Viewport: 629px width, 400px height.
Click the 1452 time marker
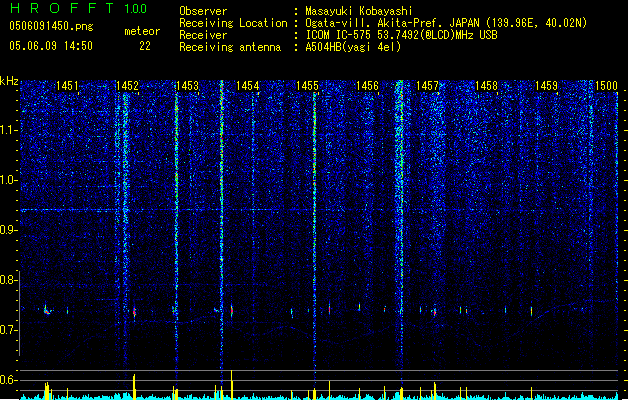coord(127,86)
